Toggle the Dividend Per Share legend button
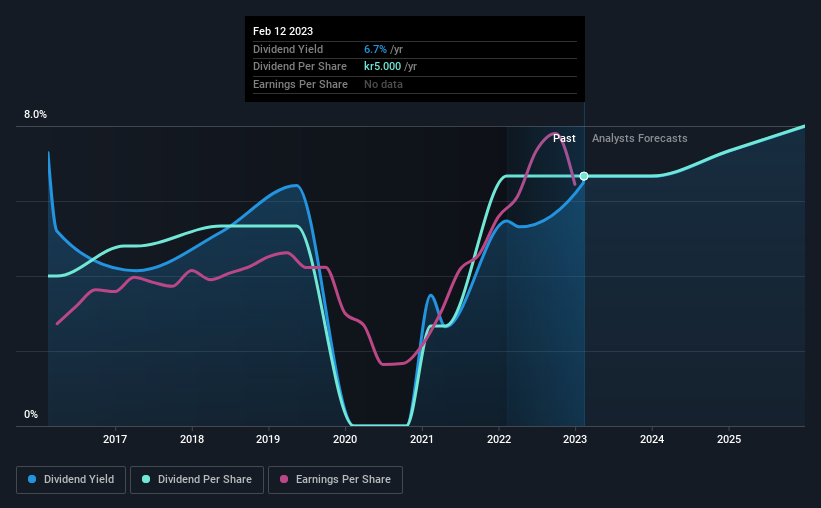 [x=197, y=480]
